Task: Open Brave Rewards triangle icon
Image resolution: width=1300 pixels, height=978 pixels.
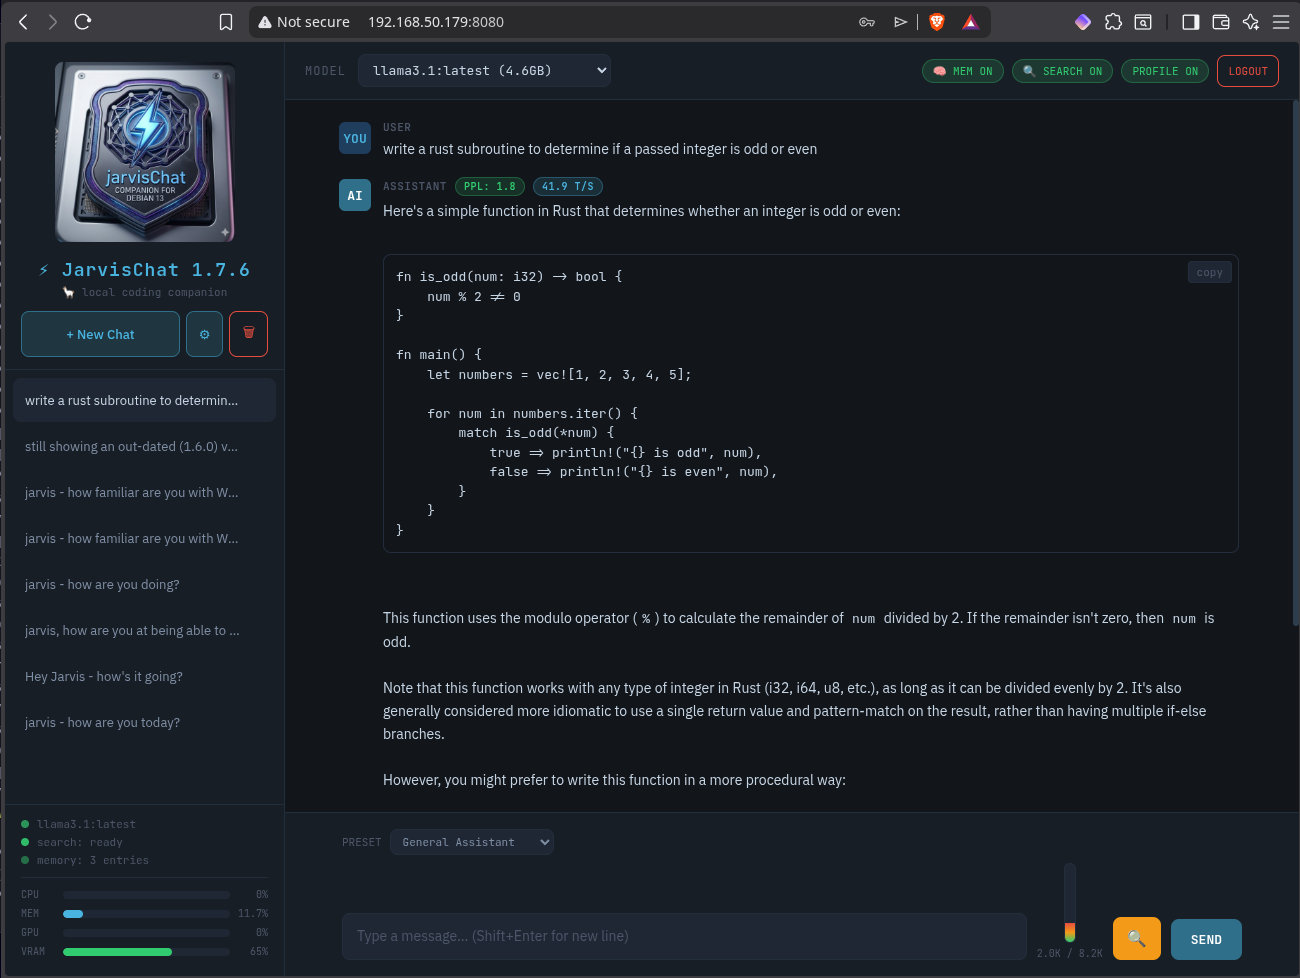Action: 970,22
